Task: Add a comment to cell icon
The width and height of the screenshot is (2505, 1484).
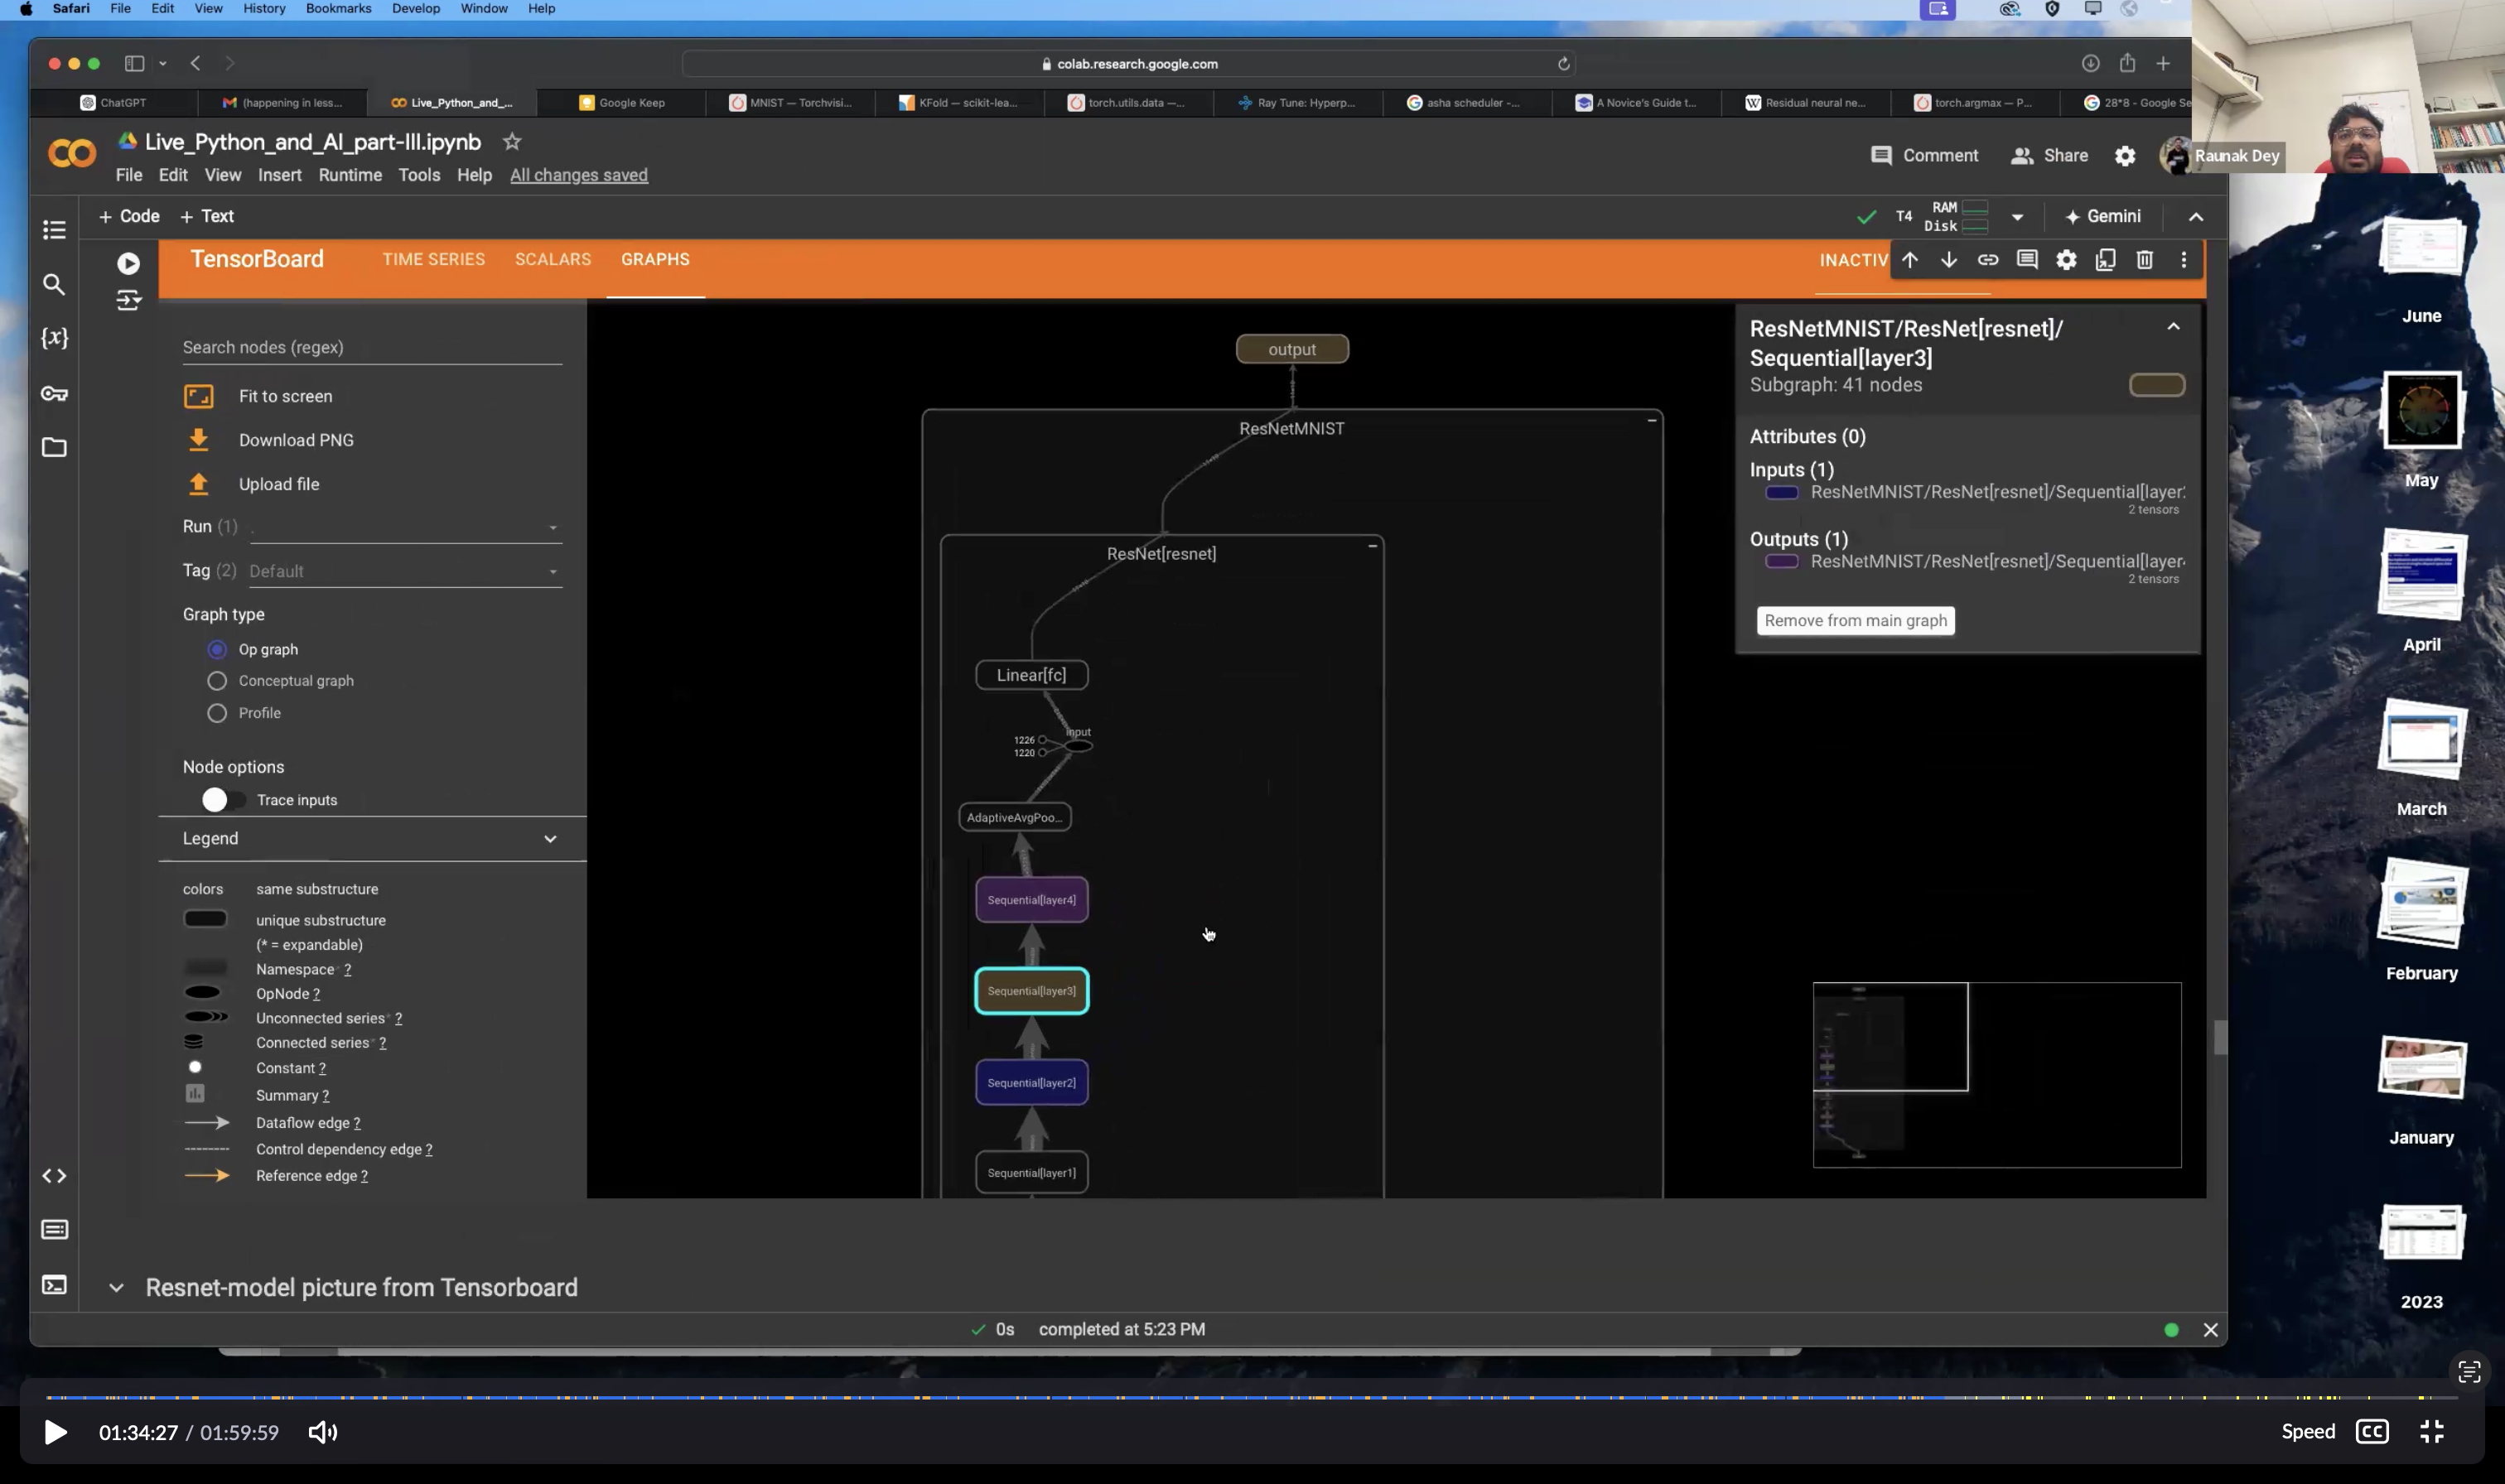Action: tap(2027, 260)
